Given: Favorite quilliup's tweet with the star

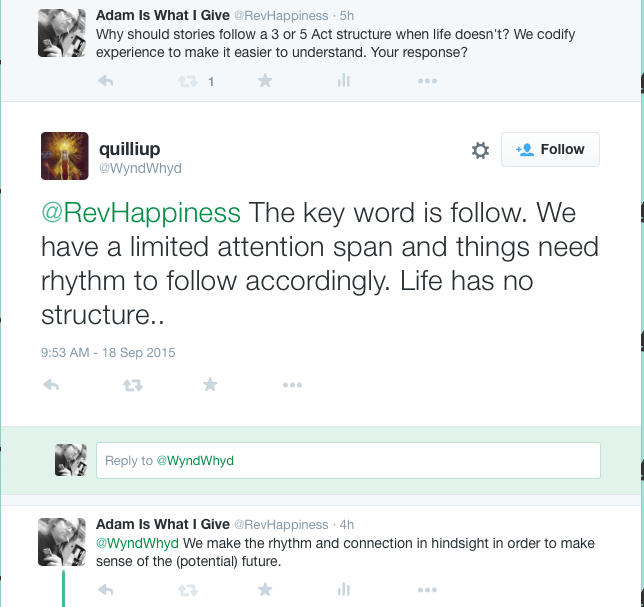Looking at the screenshot, I should 210,385.
